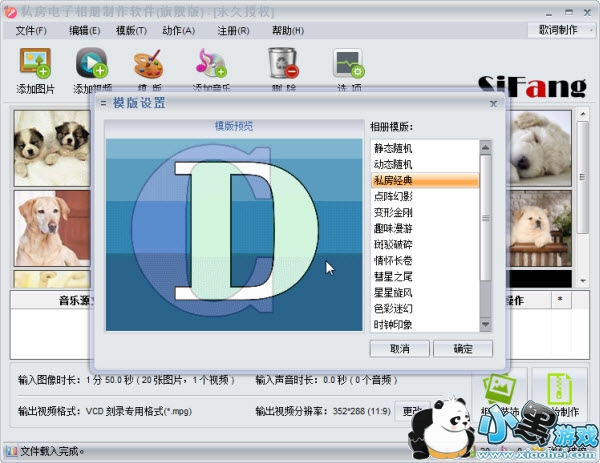Click the 删除 (Delete) trash icon
The image size is (600, 463).
tap(283, 64)
